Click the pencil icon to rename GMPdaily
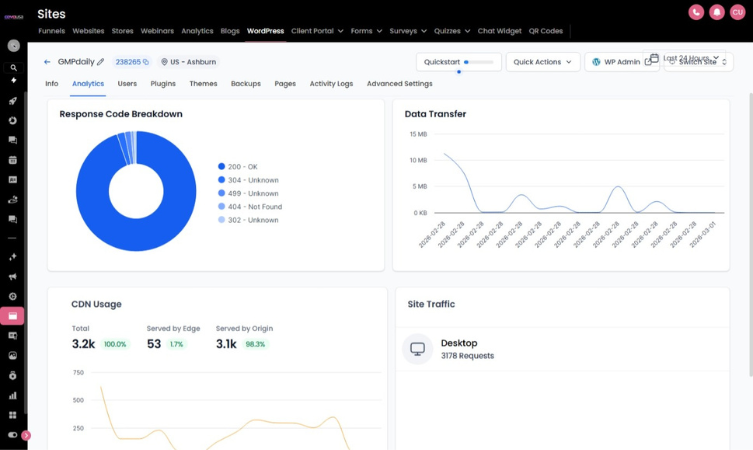753x450 pixels. tap(100, 62)
